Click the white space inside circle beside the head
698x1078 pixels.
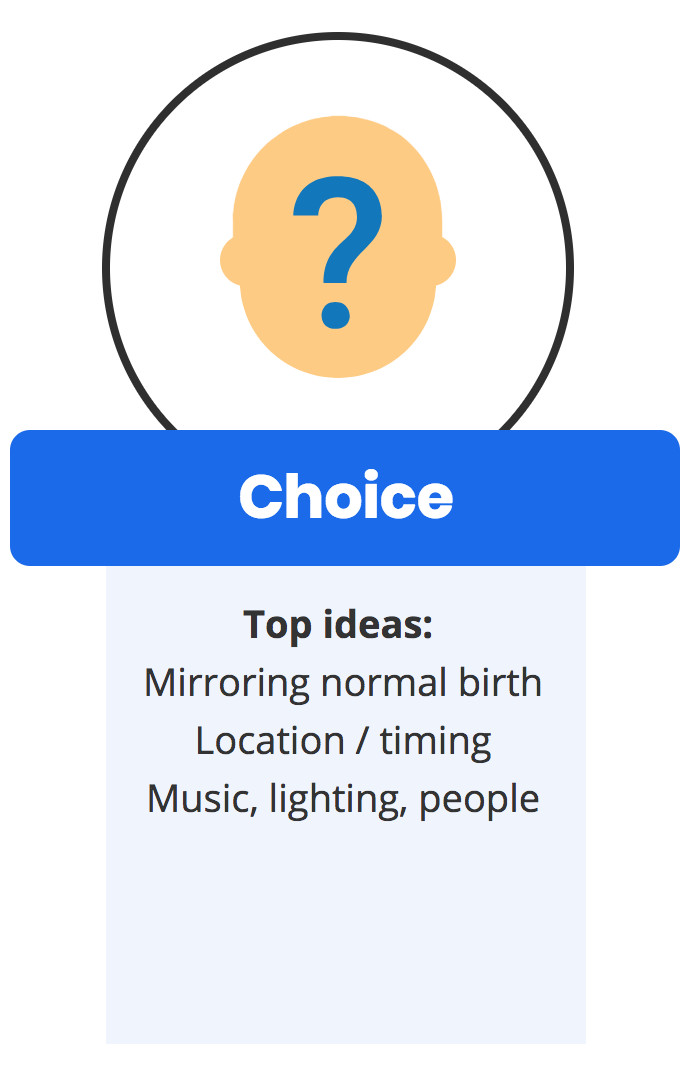165,275
